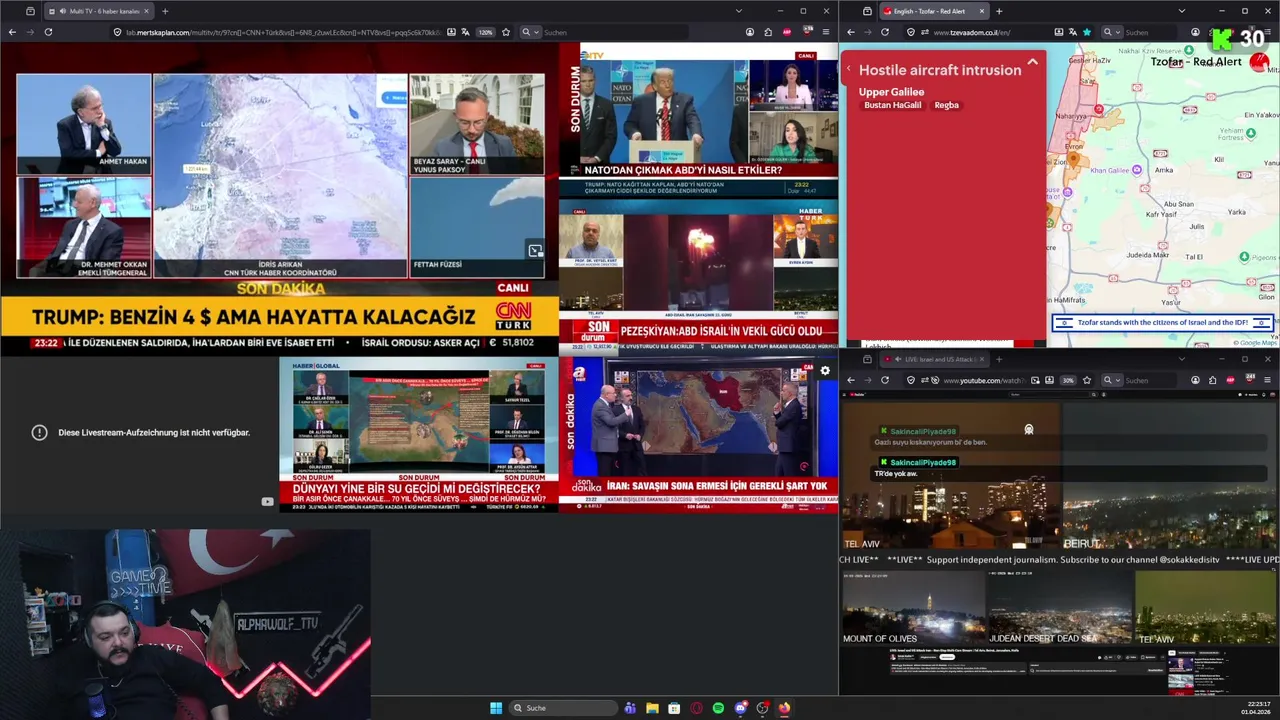Click the blue bookmark star on Tzofar page
The width and height of the screenshot is (1280, 720).
pos(1087,32)
